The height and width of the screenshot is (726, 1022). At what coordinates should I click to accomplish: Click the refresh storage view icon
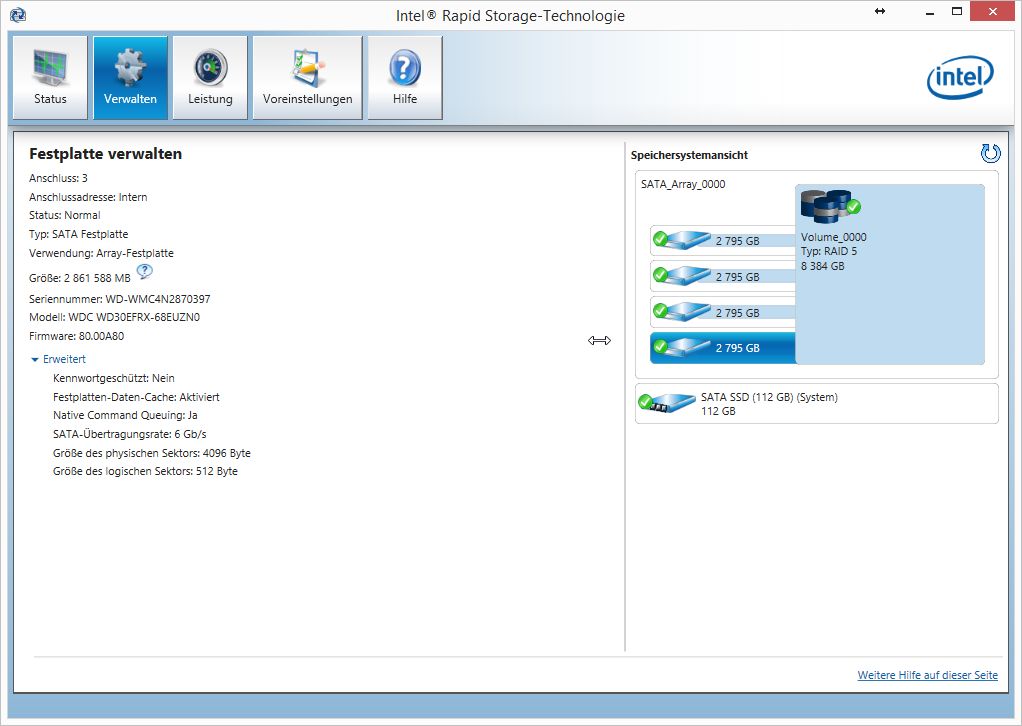[990, 153]
